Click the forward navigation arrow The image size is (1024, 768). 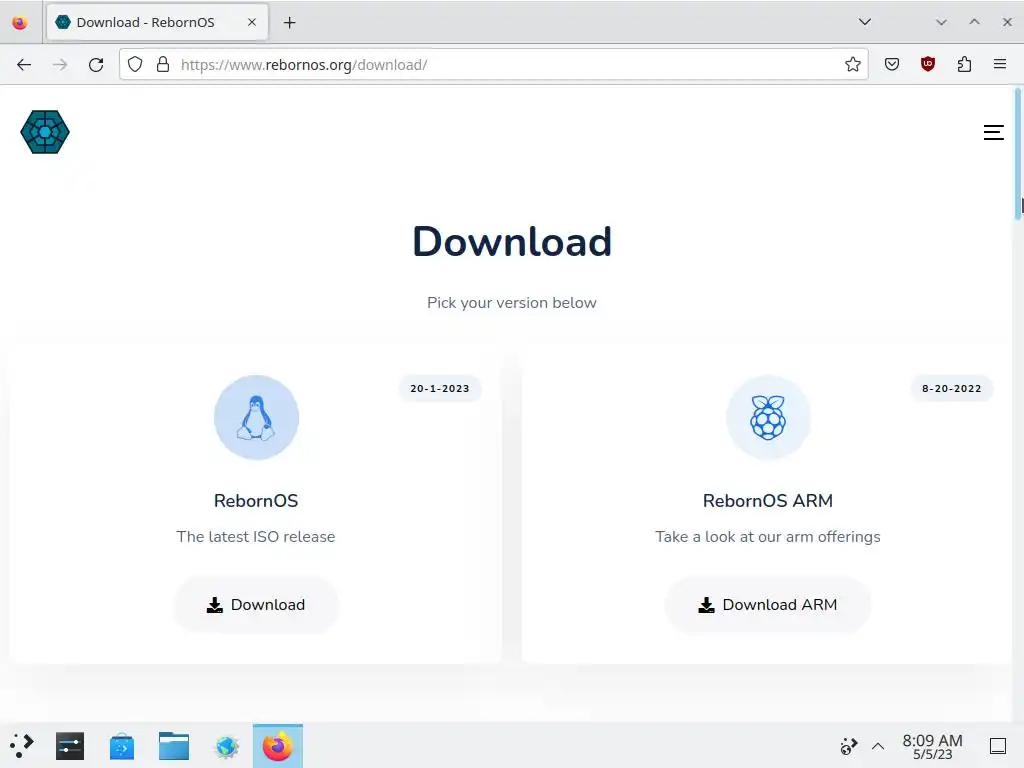pyautogui.click(x=60, y=65)
